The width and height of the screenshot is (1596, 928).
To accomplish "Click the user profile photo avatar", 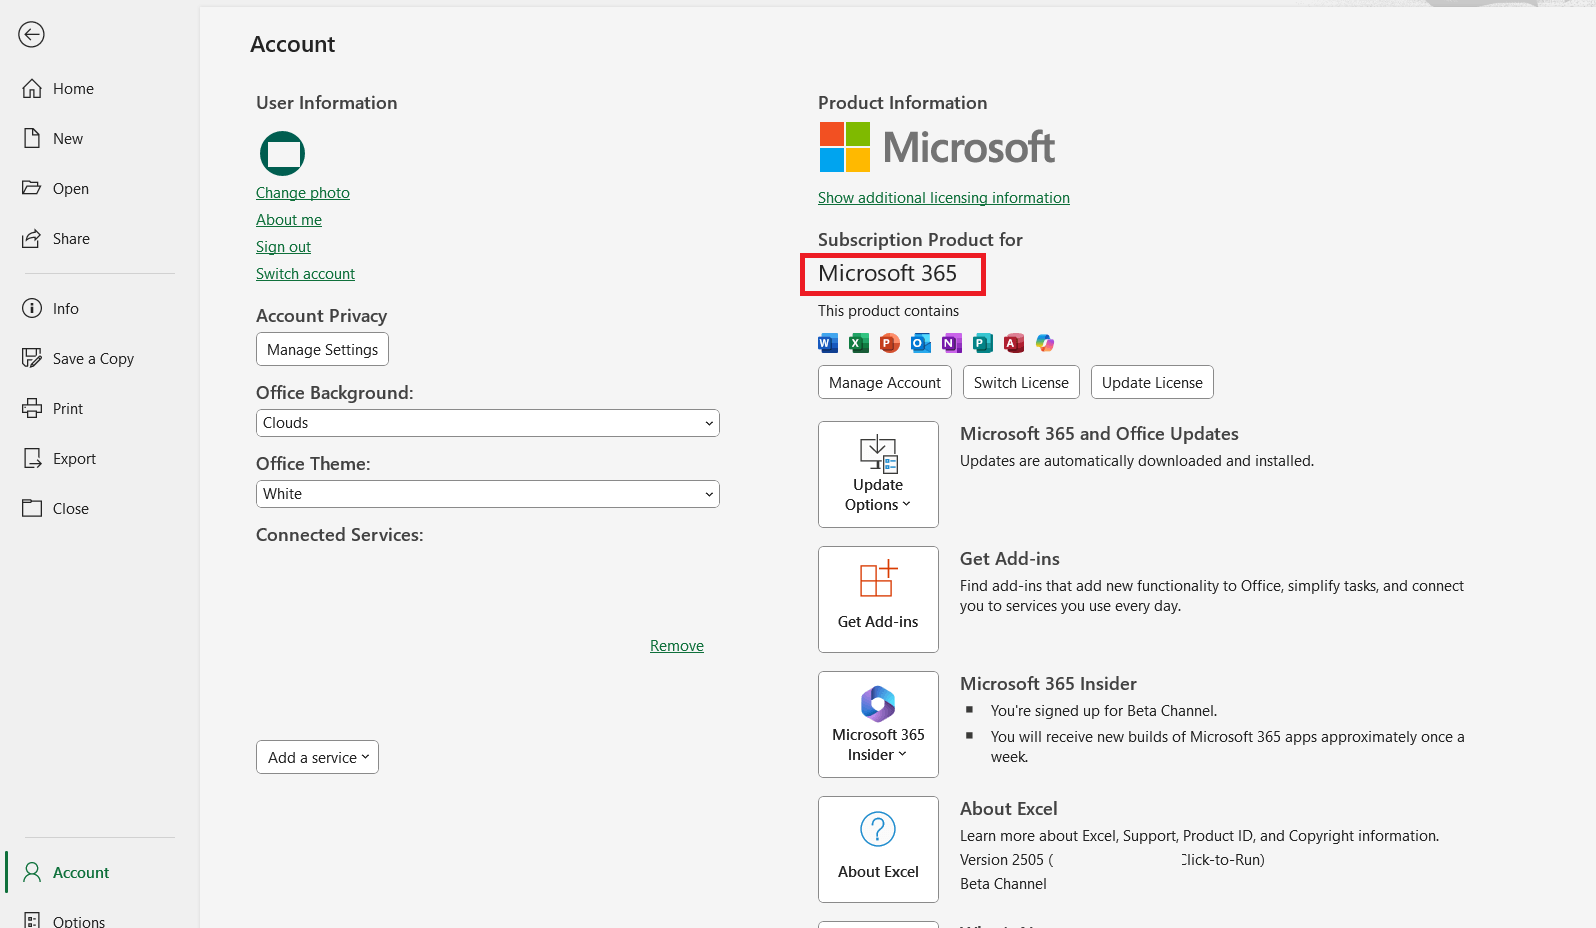I will click(282, 153).
